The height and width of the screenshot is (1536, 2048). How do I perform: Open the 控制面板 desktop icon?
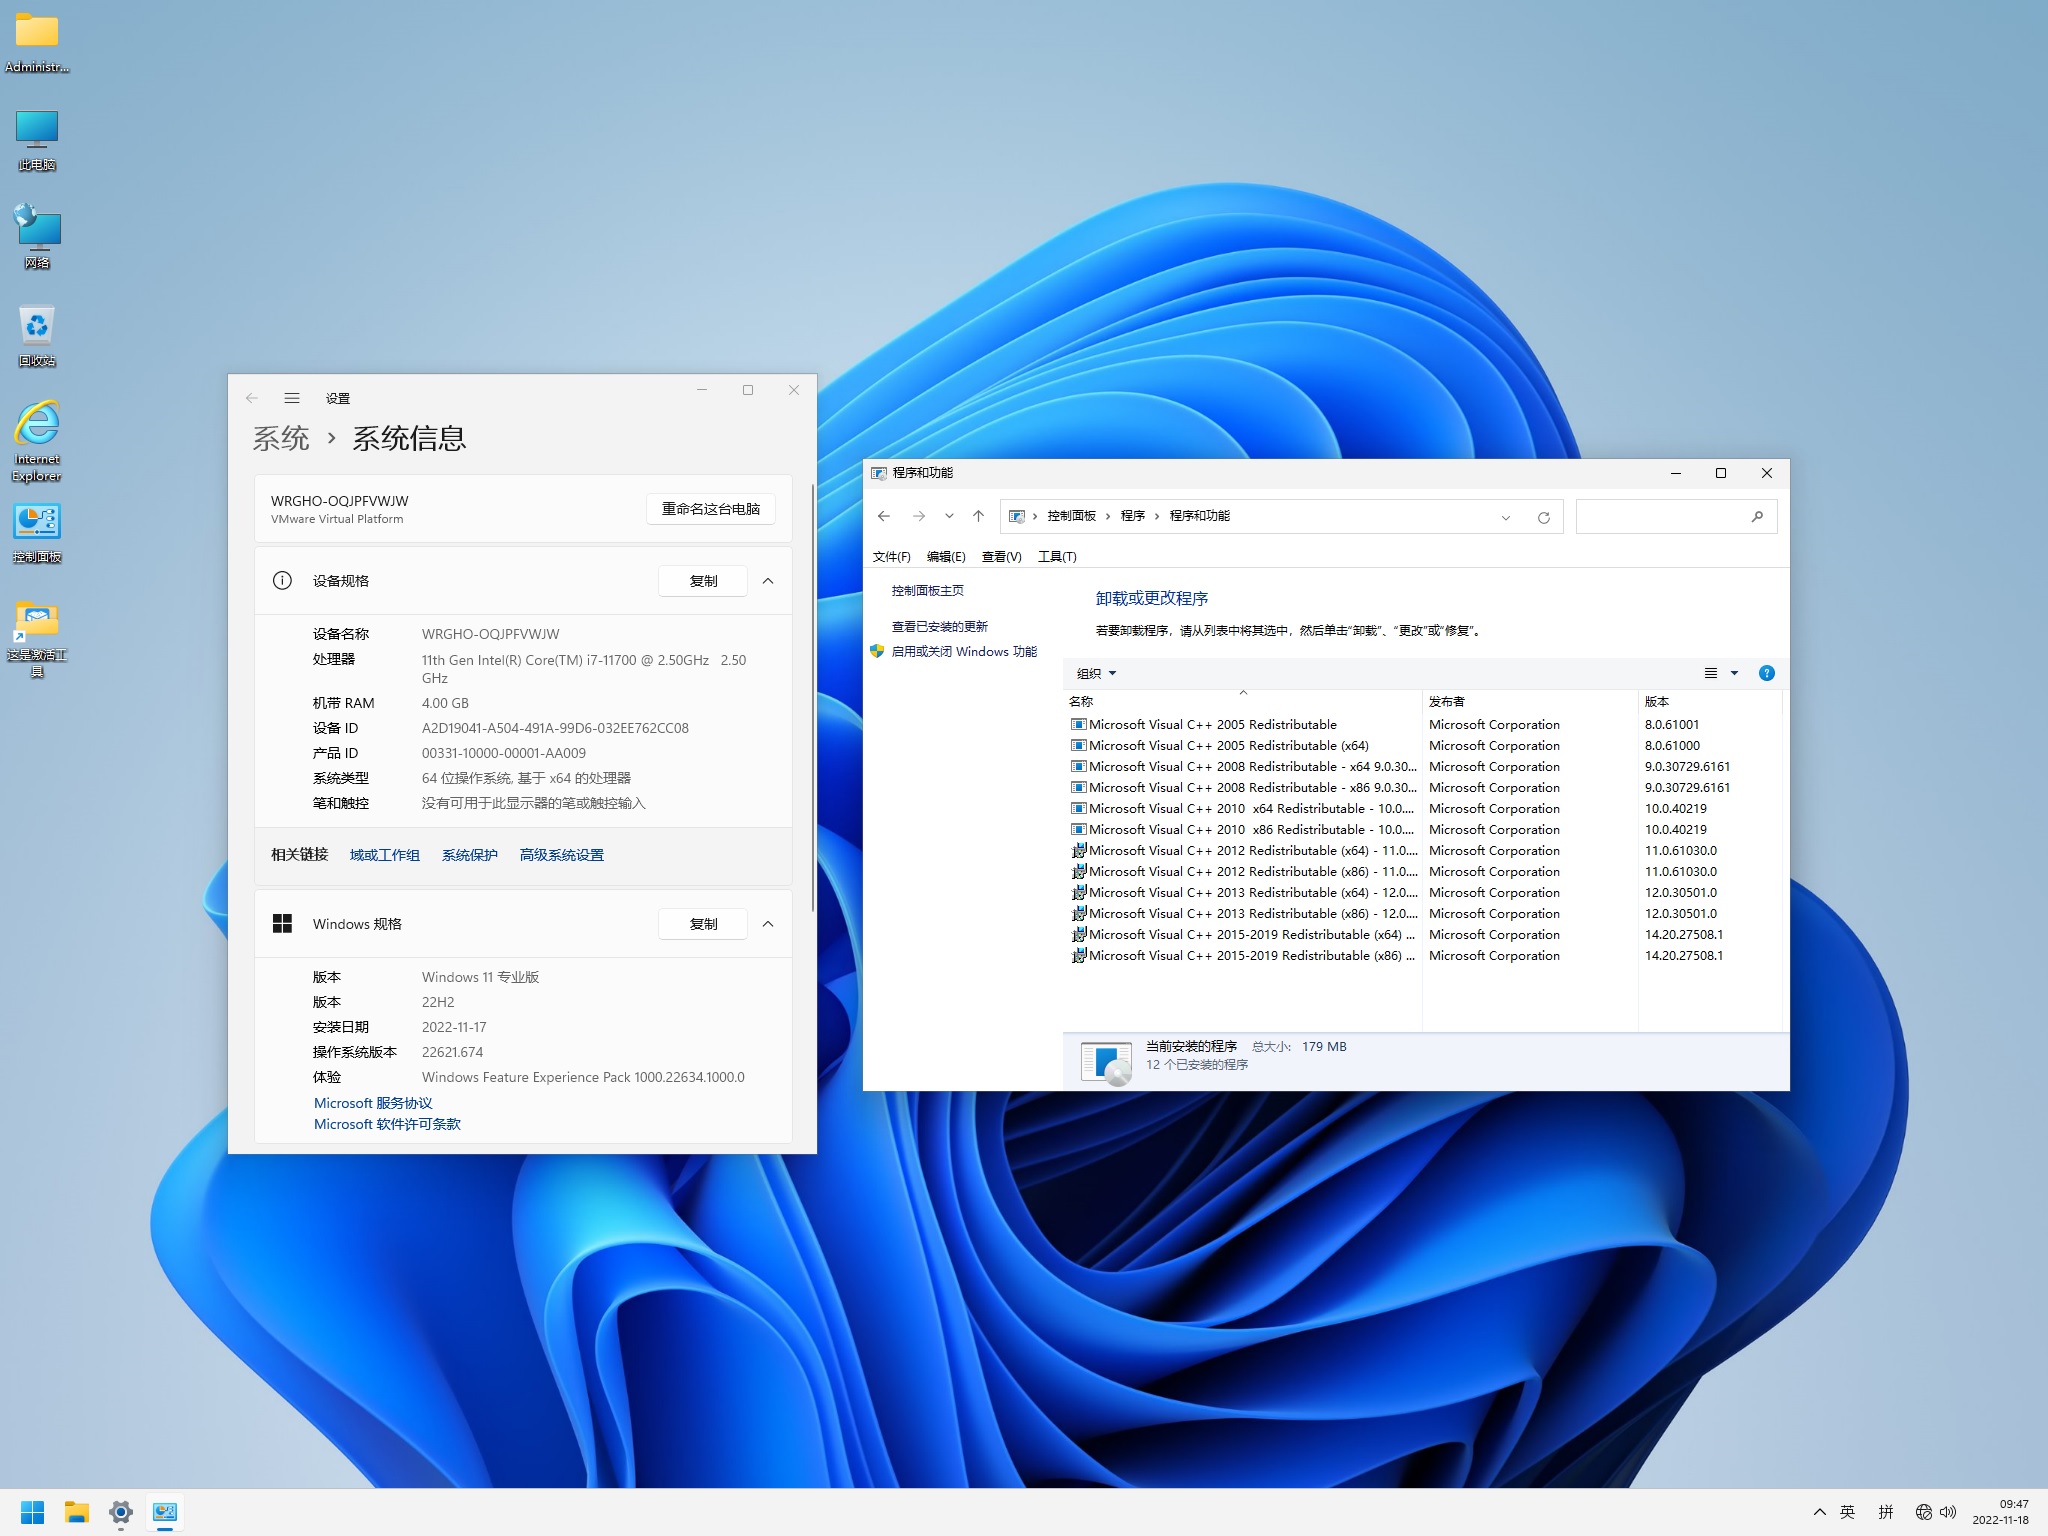click(37, 533)
